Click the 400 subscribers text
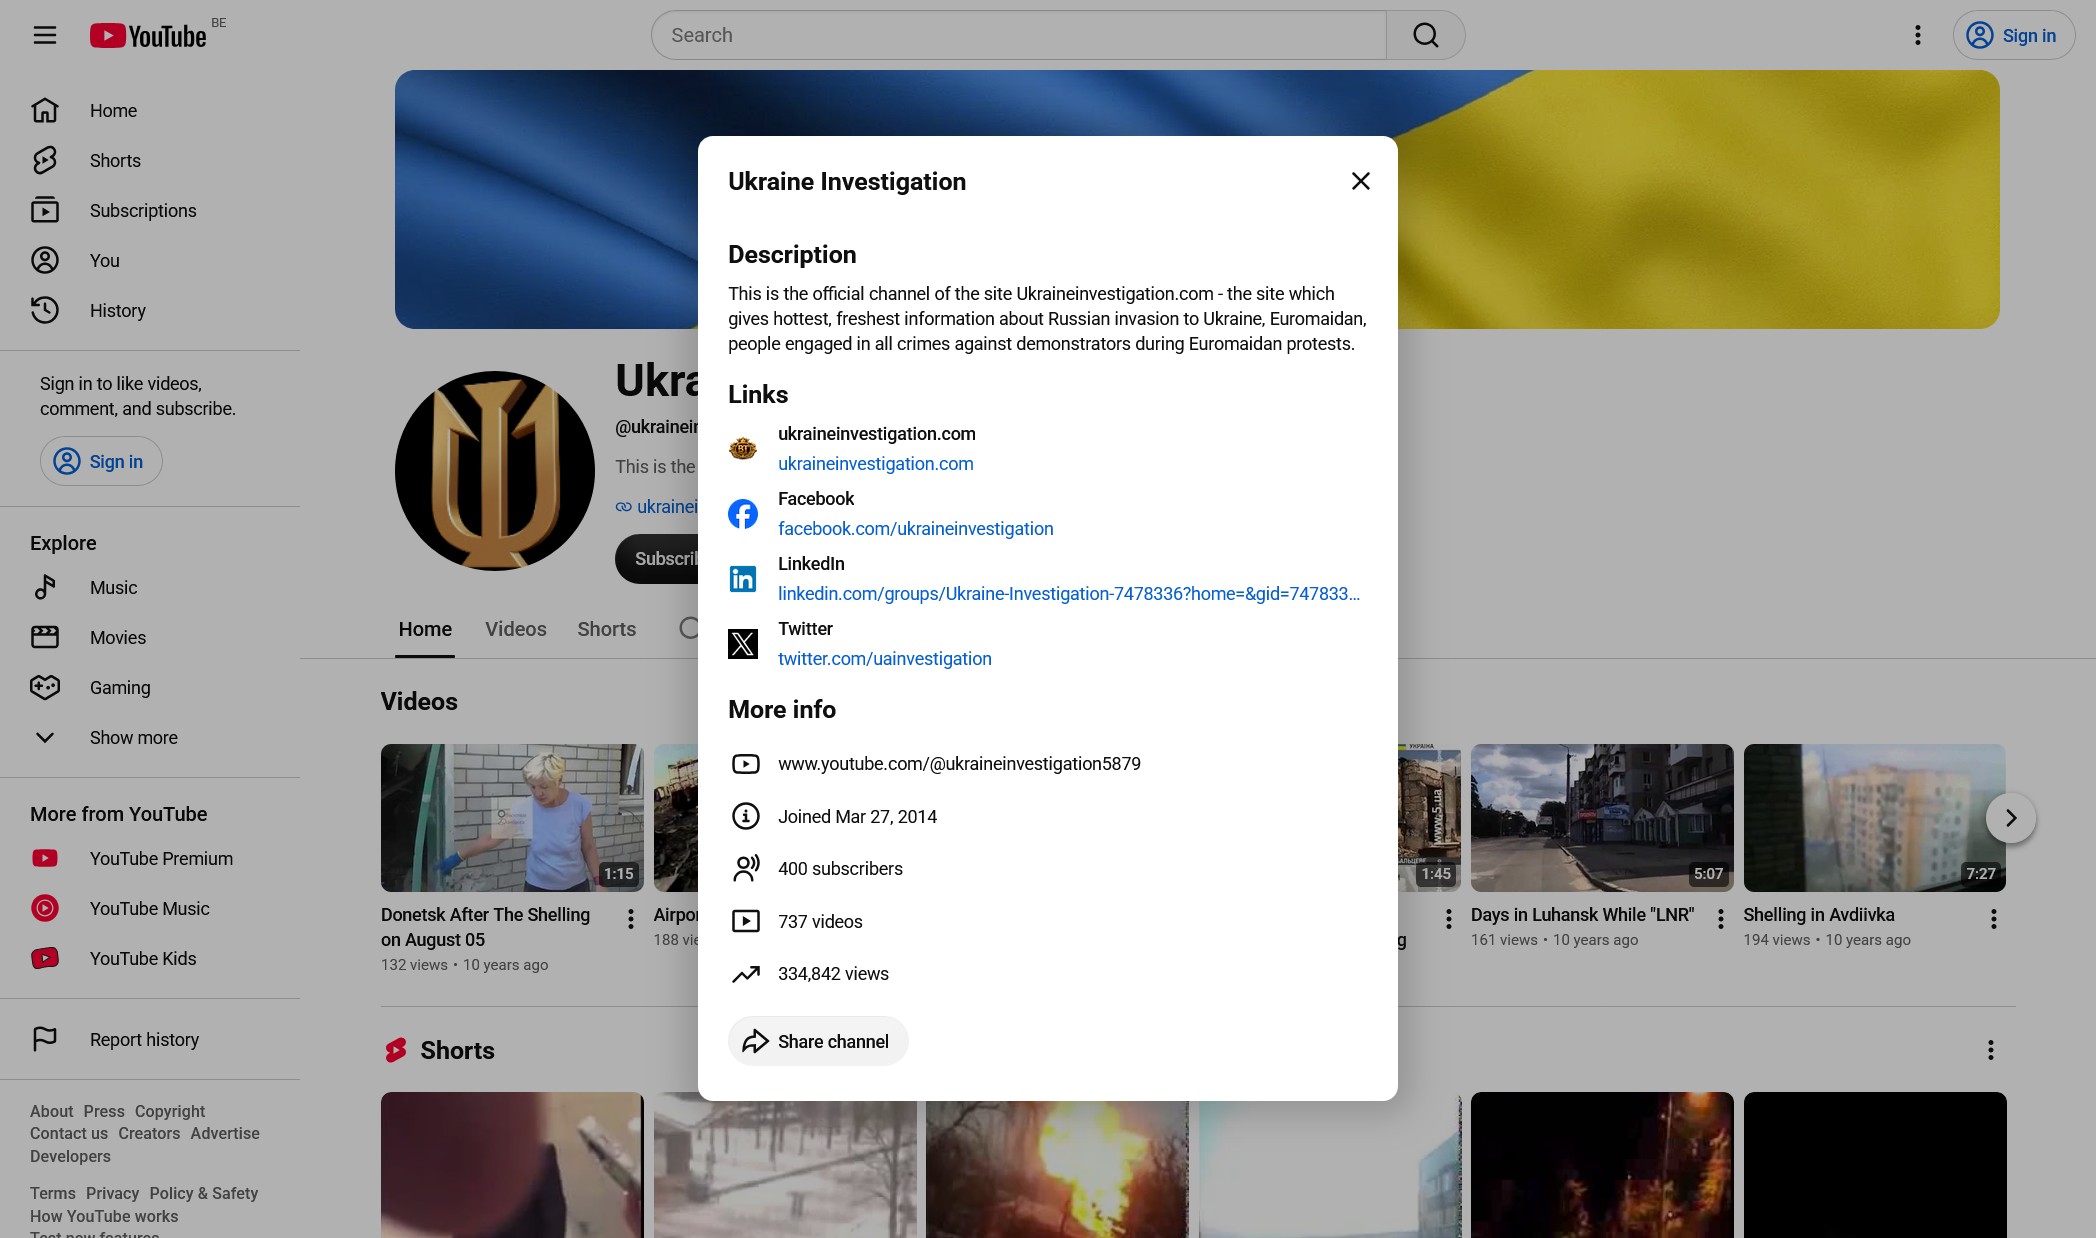This screenshot has height=1238, width=2096. point(840,869)
